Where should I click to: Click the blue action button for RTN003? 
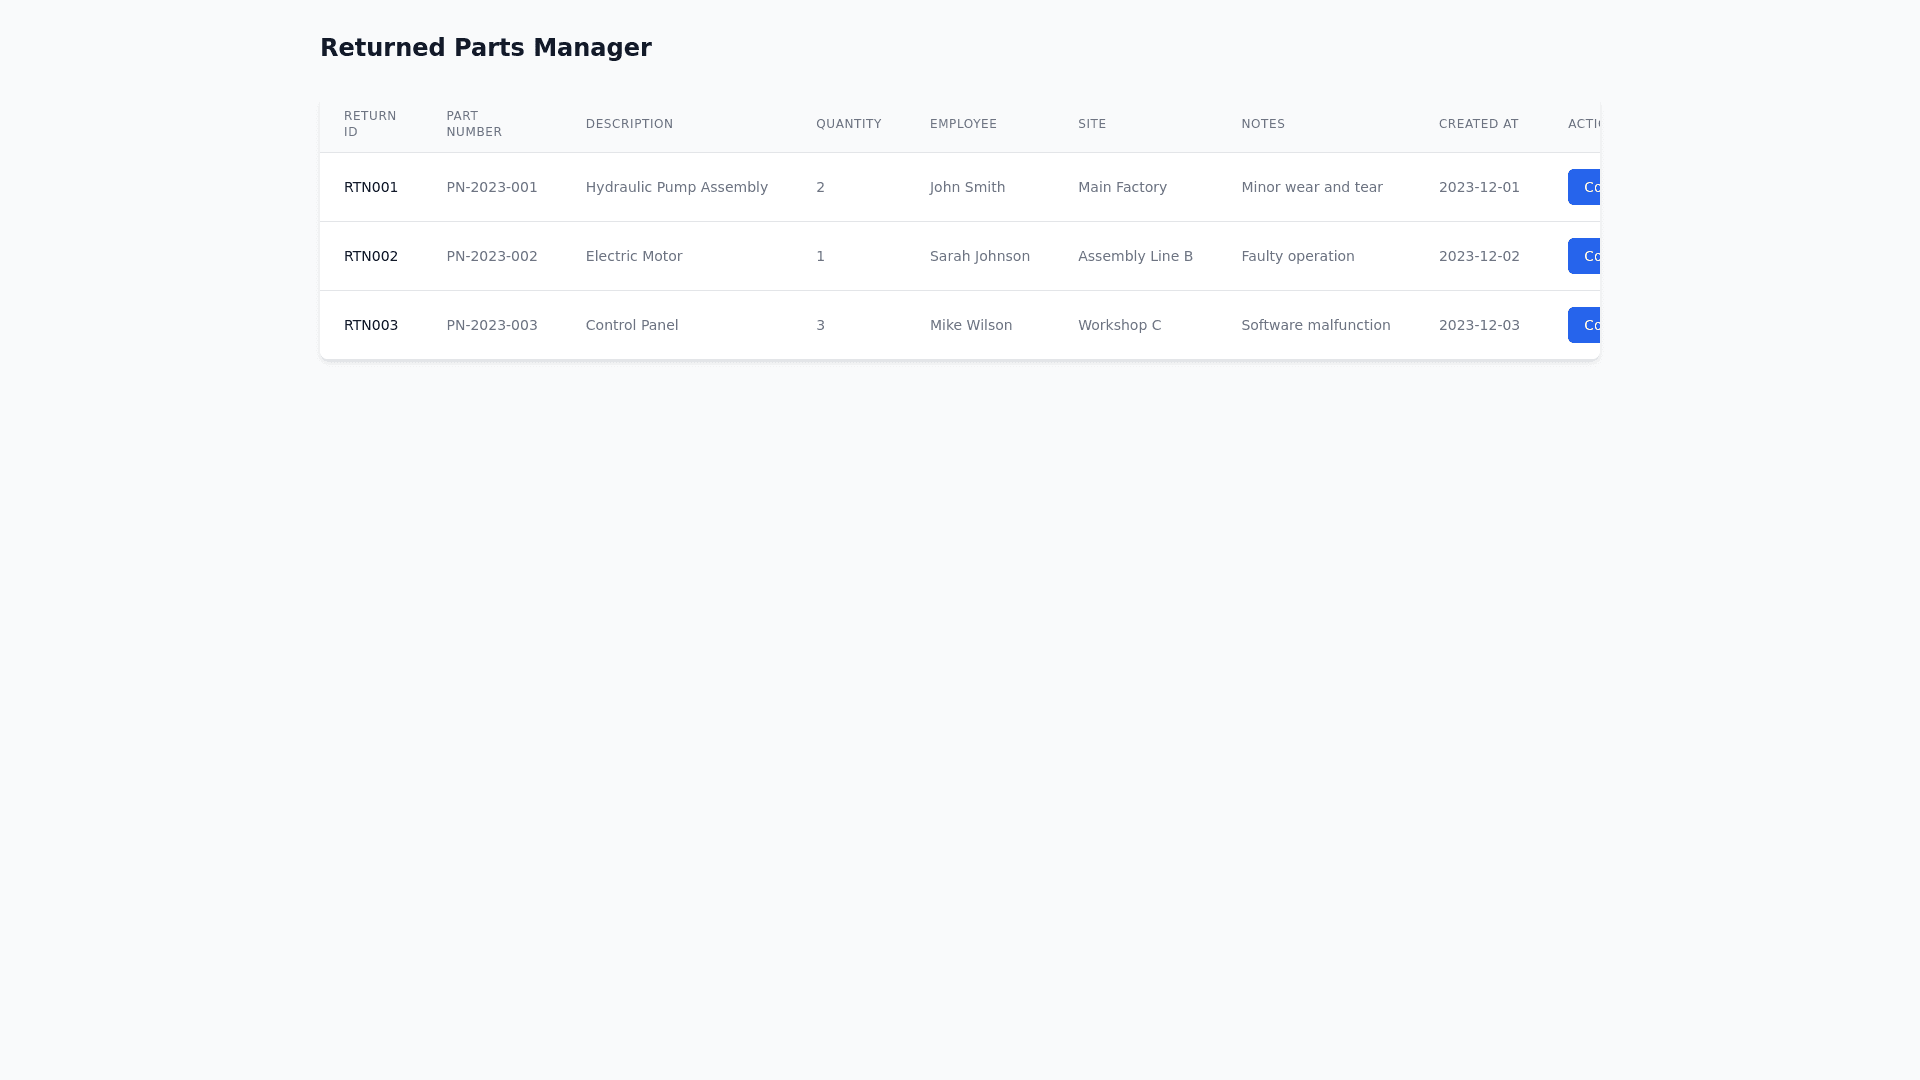1585,325
